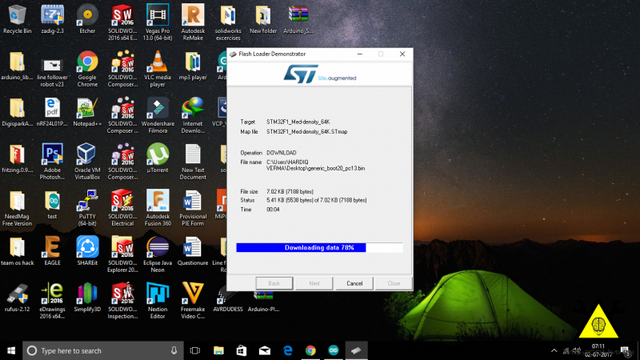Click the greyed Back button
The width and height of the screenshot is (640, 360).
274,283
